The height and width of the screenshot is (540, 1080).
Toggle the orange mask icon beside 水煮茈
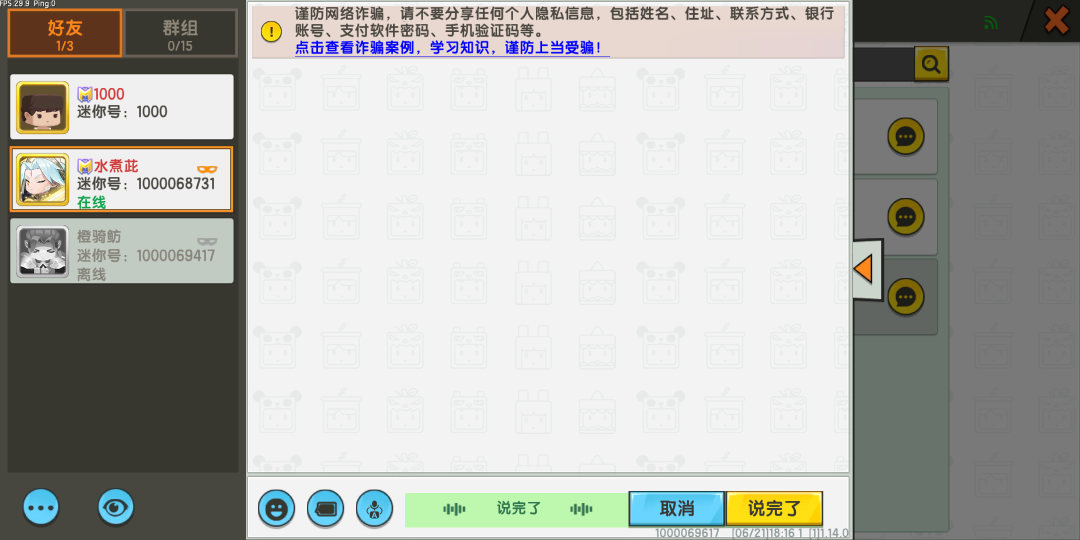click(x=207, y=167)
